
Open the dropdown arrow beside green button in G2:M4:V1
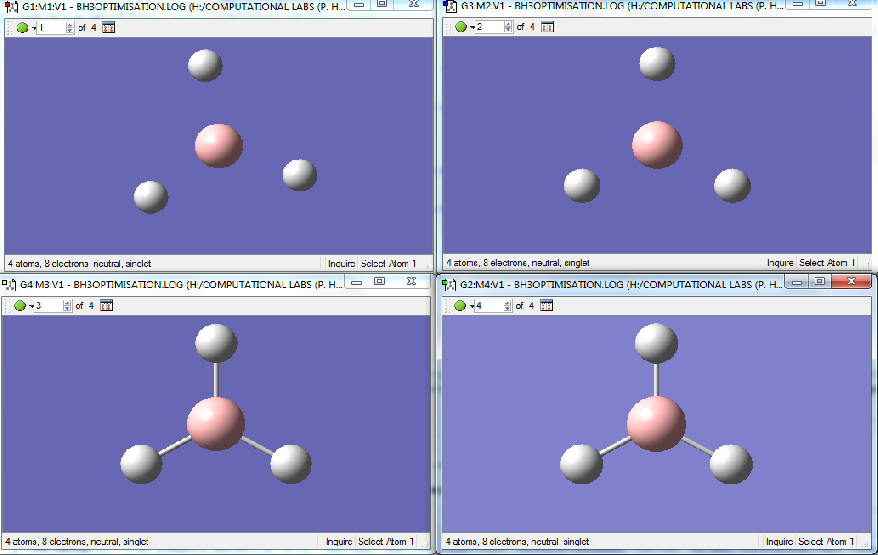click(471, 306)
